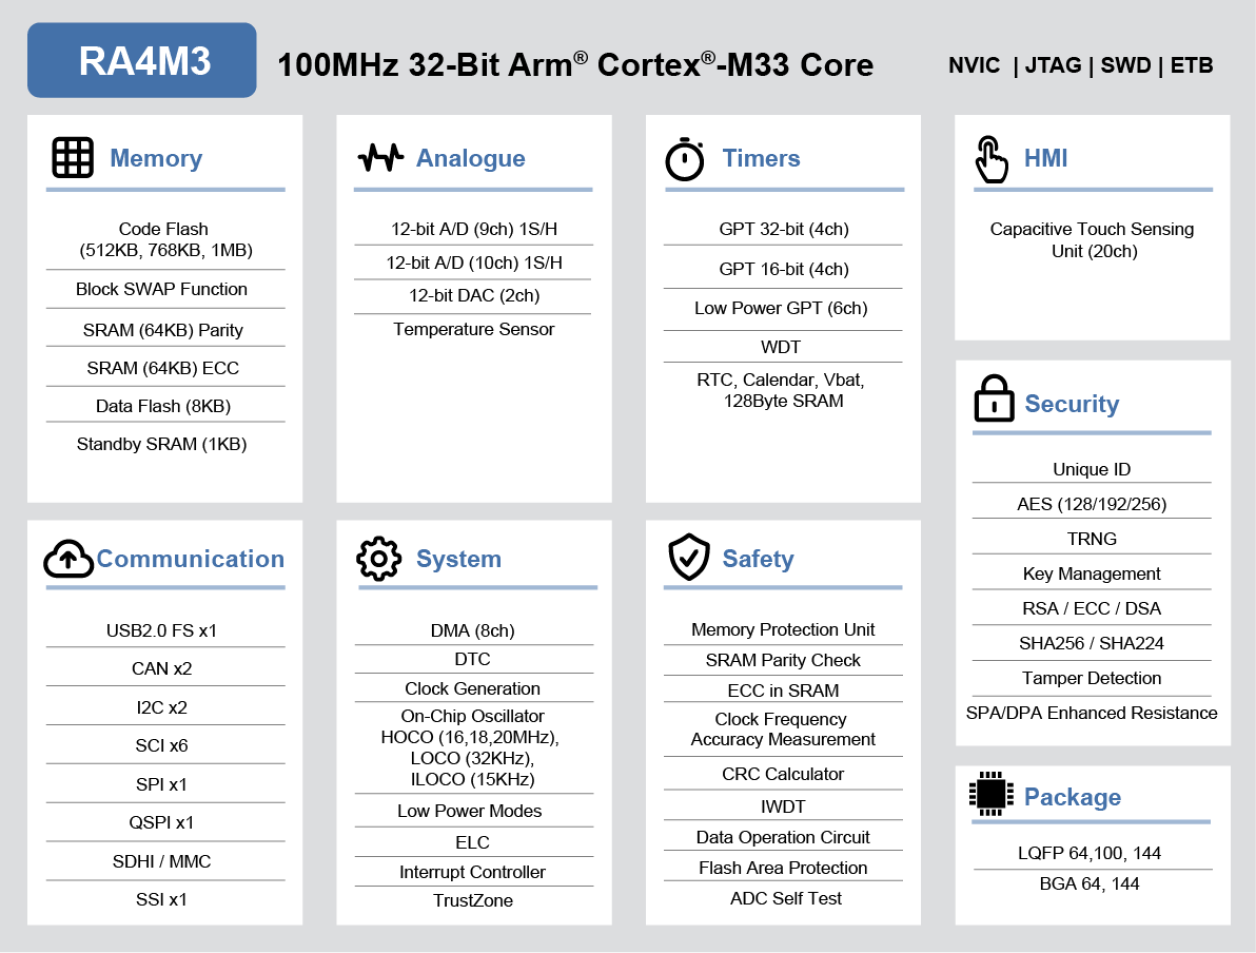
Task: Click the Timers stopwatch icon
Action: (x=684, y=157)
